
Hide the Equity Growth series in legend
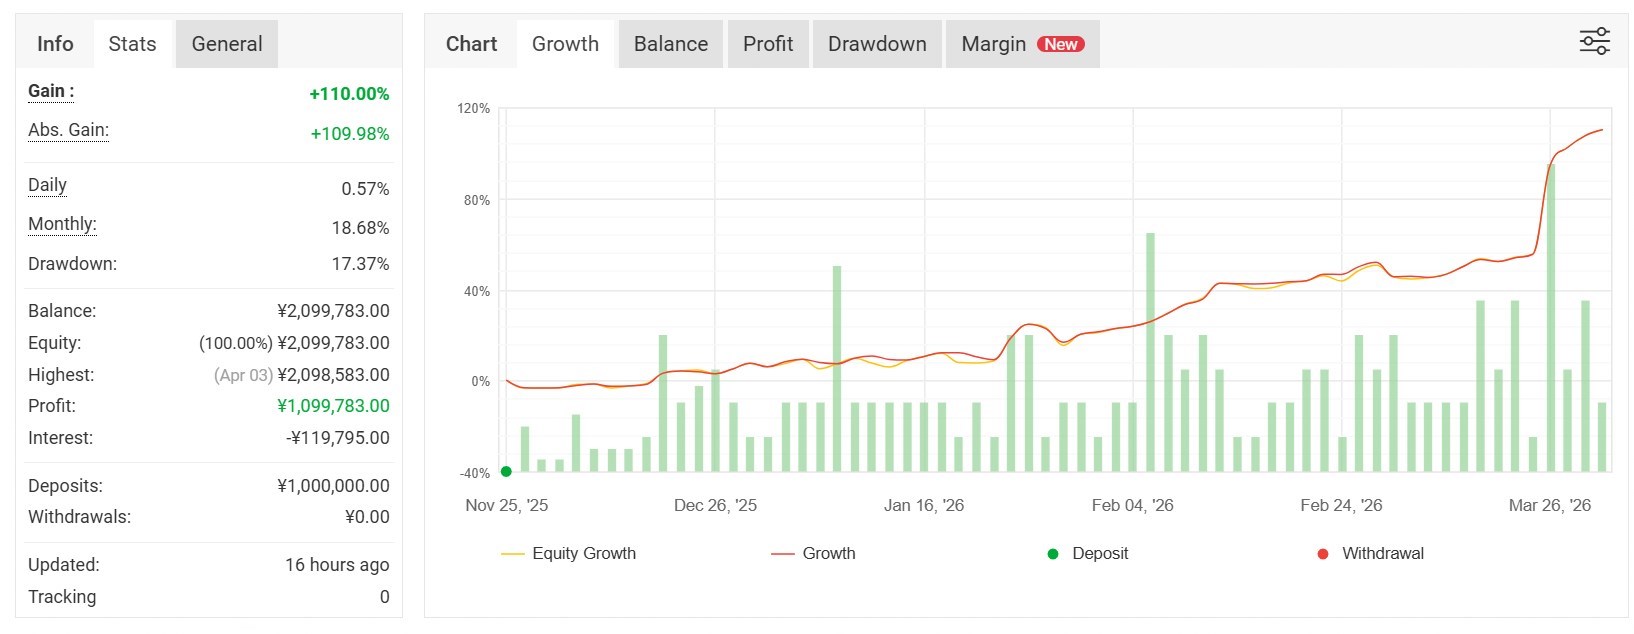(x=568, y=554)
